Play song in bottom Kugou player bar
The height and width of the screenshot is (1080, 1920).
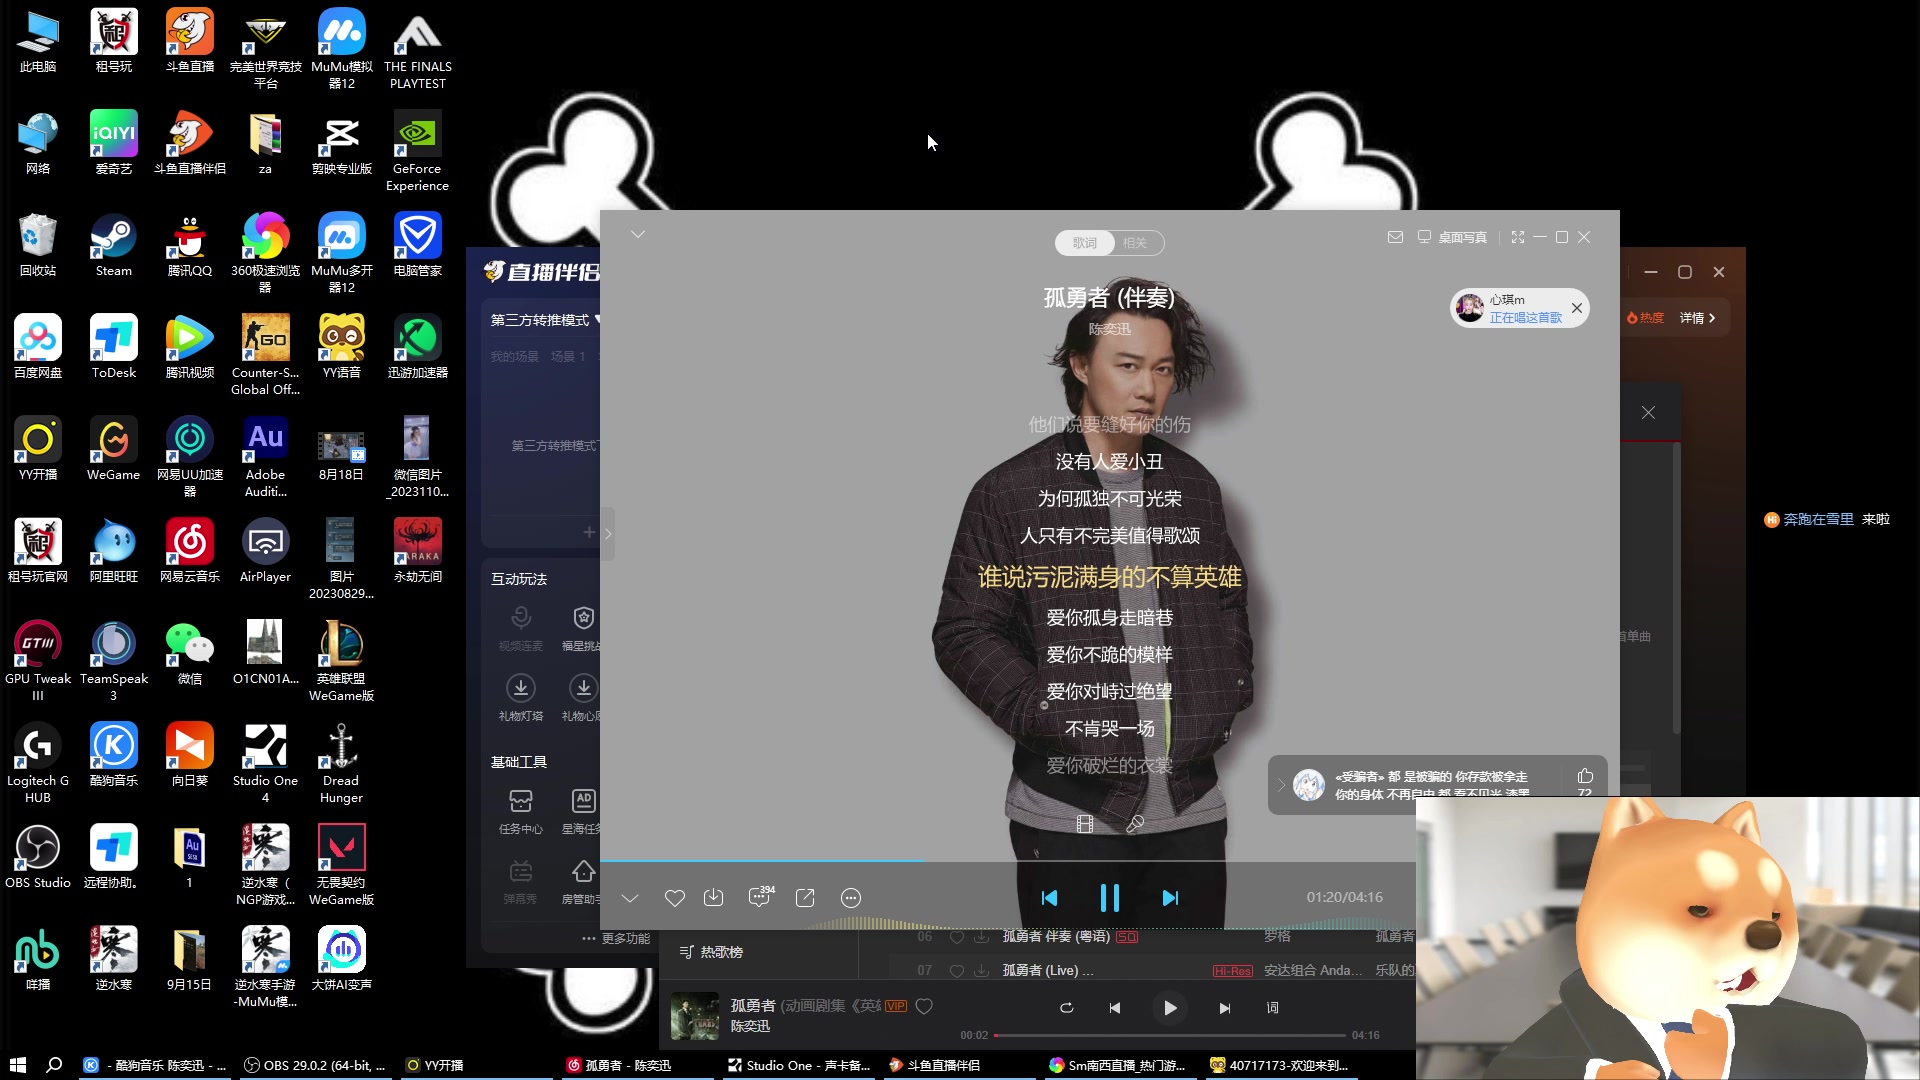coord(1170,1008)
